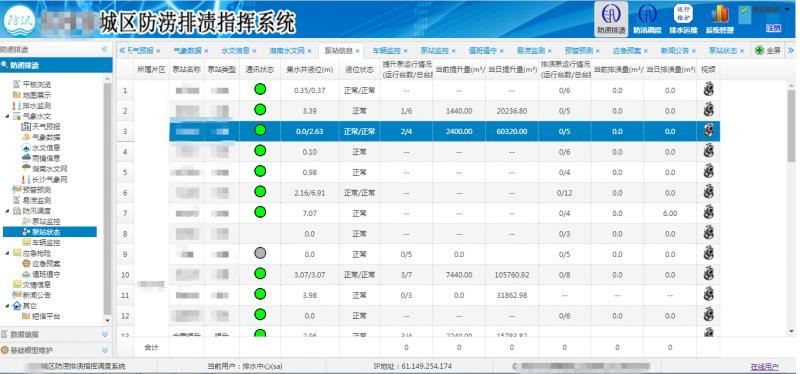Image resolution: width=800 pixels, height=374 pixels.
Task: Collapse the 气象水文 tree node
Action: click(8, 116)
